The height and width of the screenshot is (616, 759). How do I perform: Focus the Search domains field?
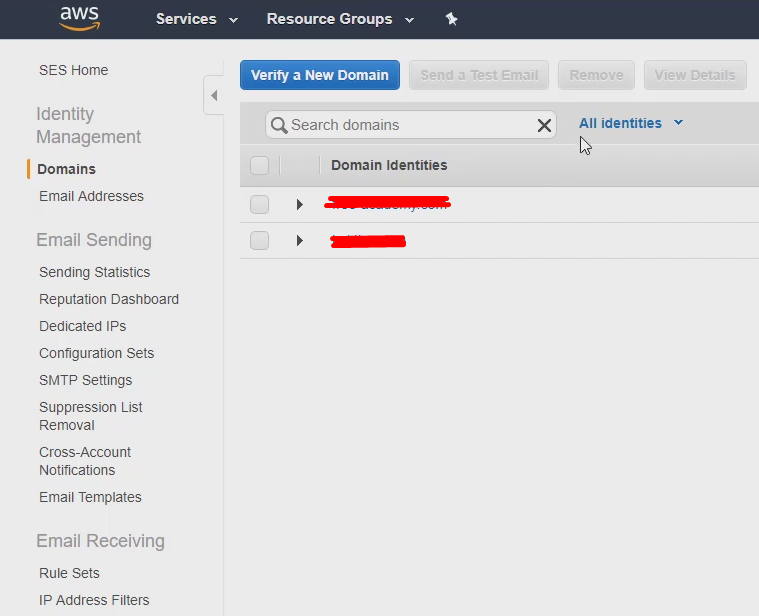[410, 125]
